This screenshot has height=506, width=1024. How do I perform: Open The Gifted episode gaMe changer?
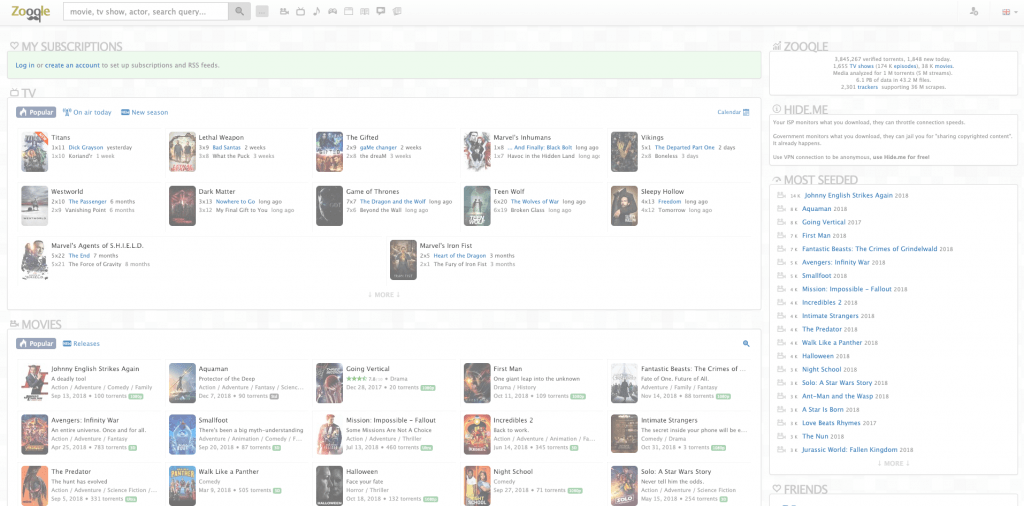[378, 148]
